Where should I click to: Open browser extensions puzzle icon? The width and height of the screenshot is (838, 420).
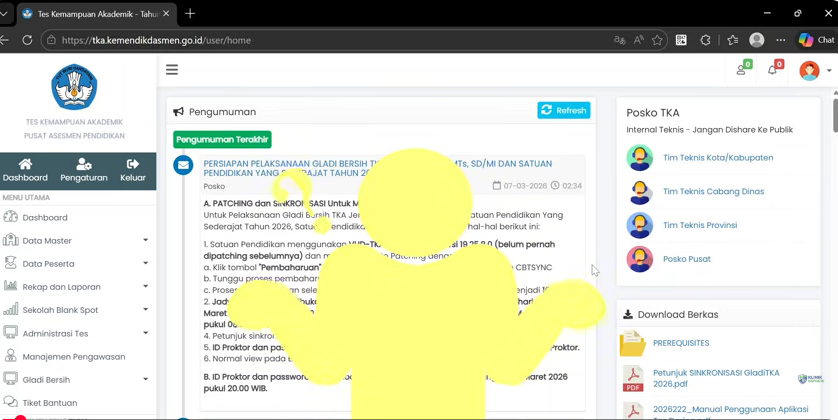point(705,40)
